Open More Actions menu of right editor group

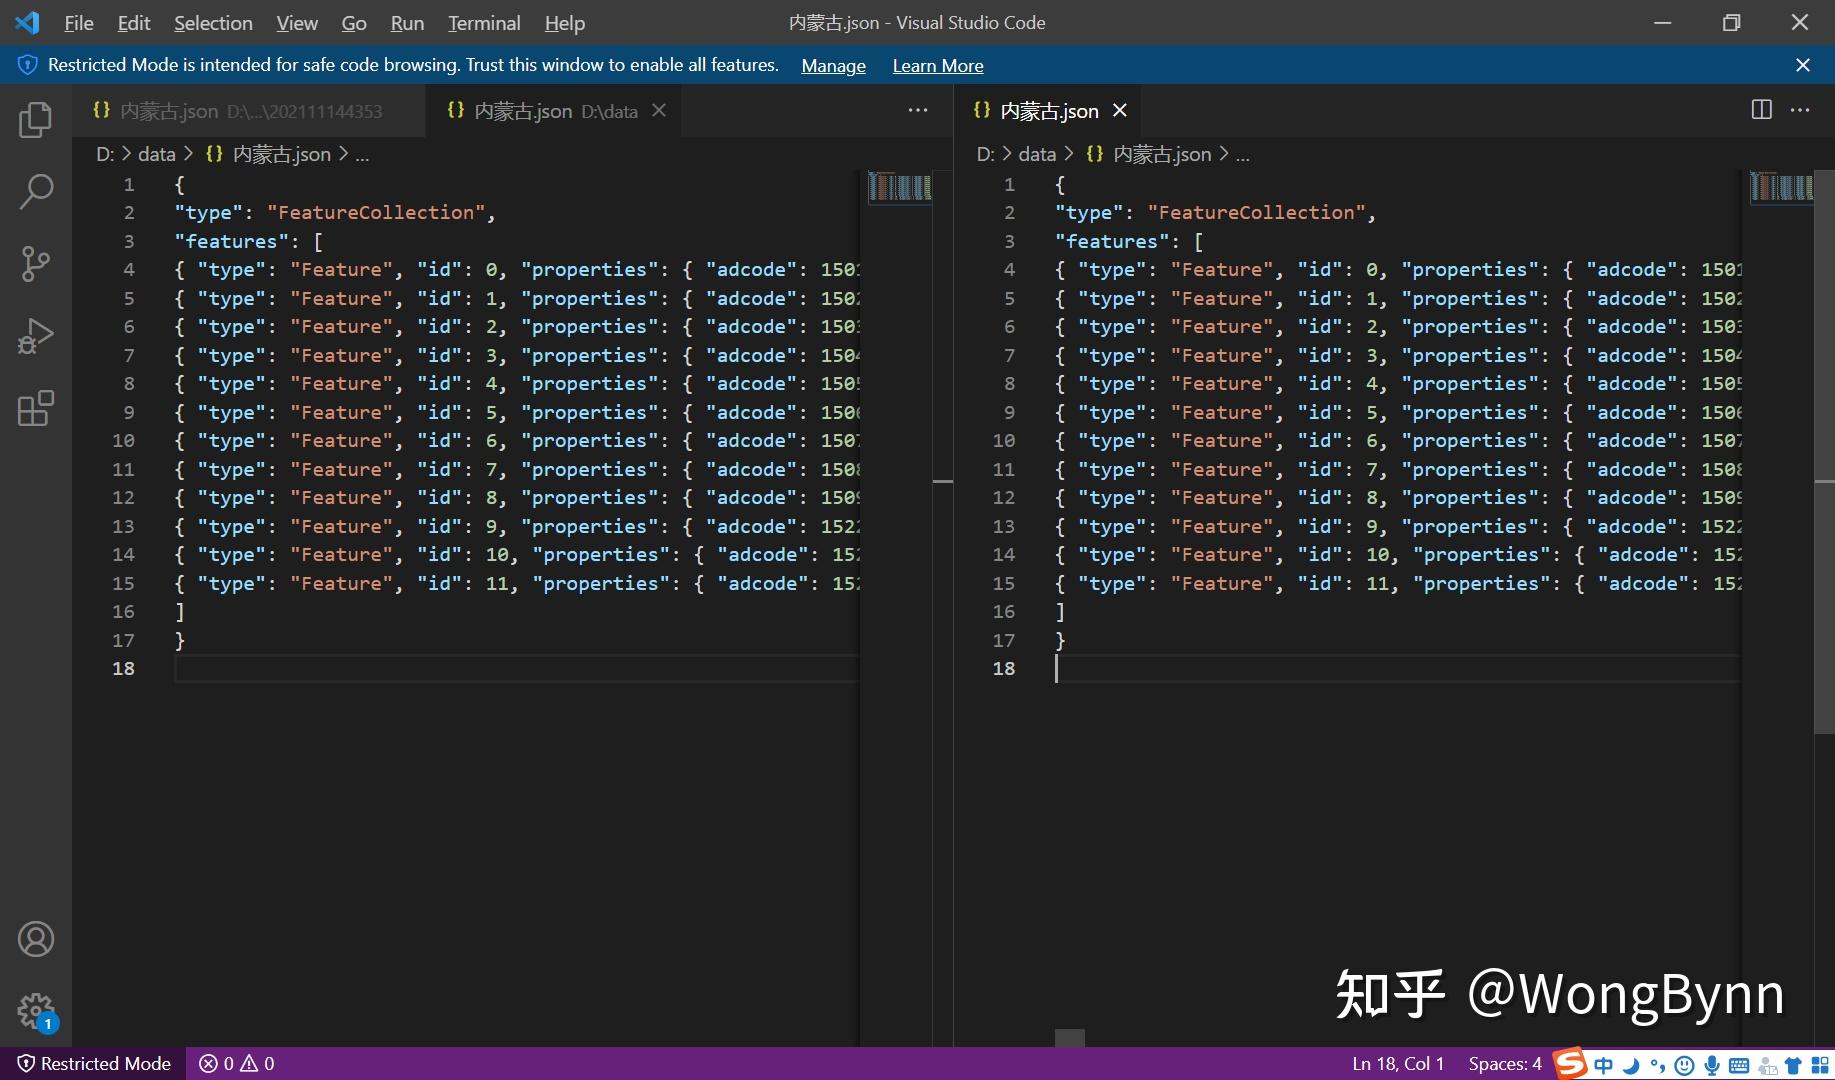click(x=1800, y=110)
